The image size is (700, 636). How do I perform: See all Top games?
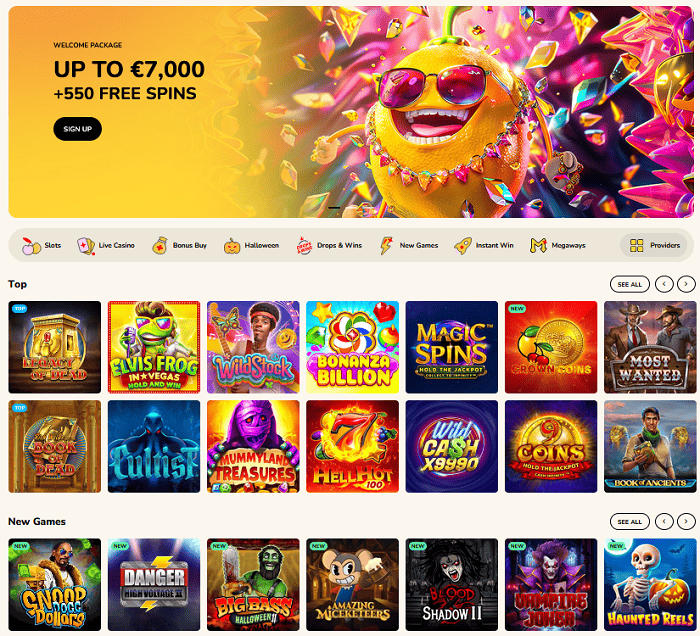coord(629,284)
